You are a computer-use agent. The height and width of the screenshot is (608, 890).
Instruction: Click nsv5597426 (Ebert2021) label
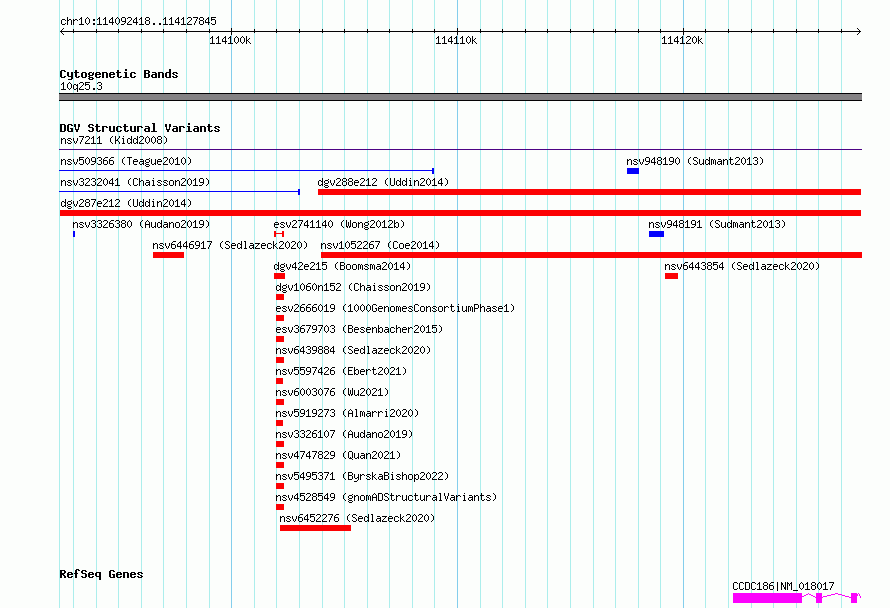click(x=341, y=371)
